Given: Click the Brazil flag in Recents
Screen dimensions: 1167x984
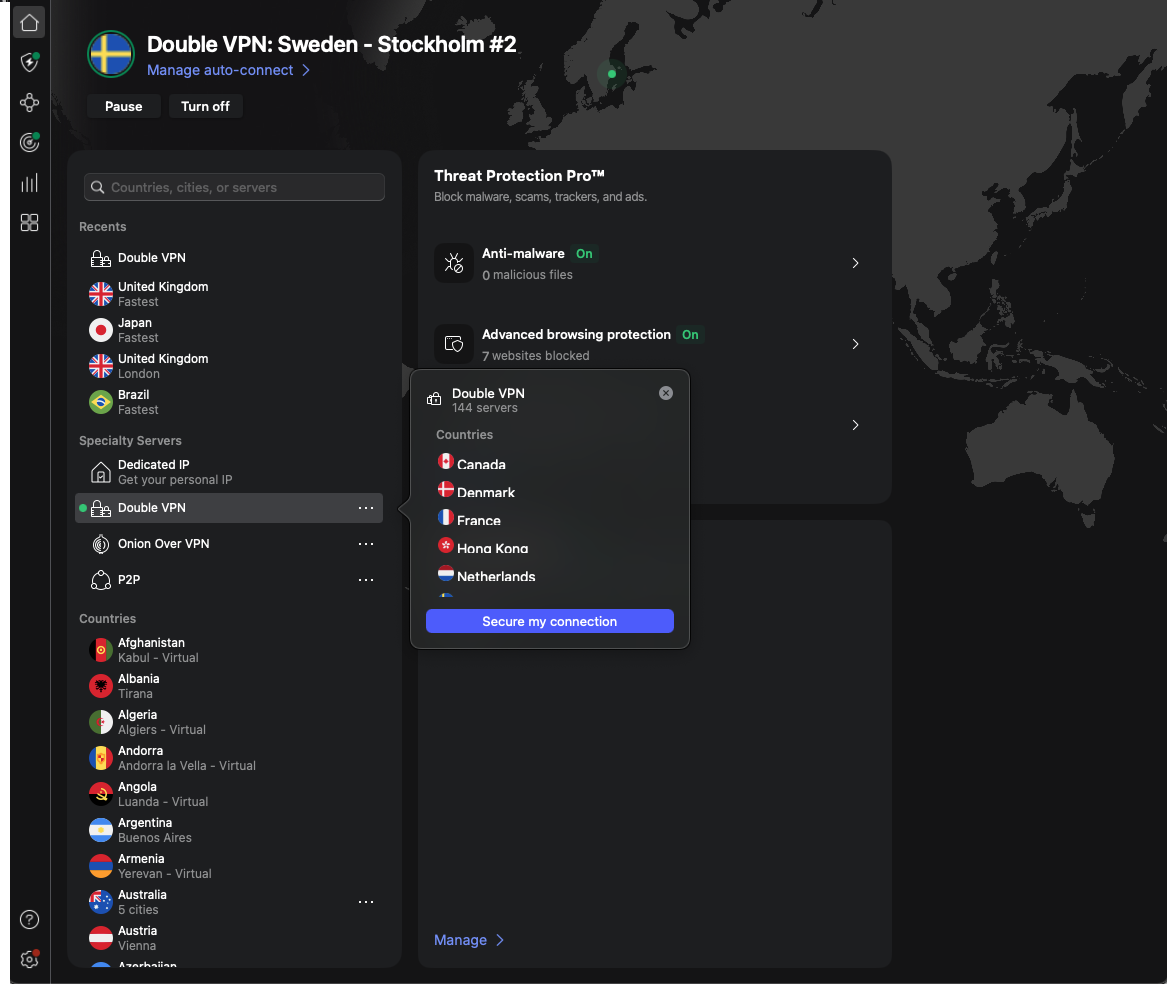Looking at the screenshot, I should click(100, 402).
